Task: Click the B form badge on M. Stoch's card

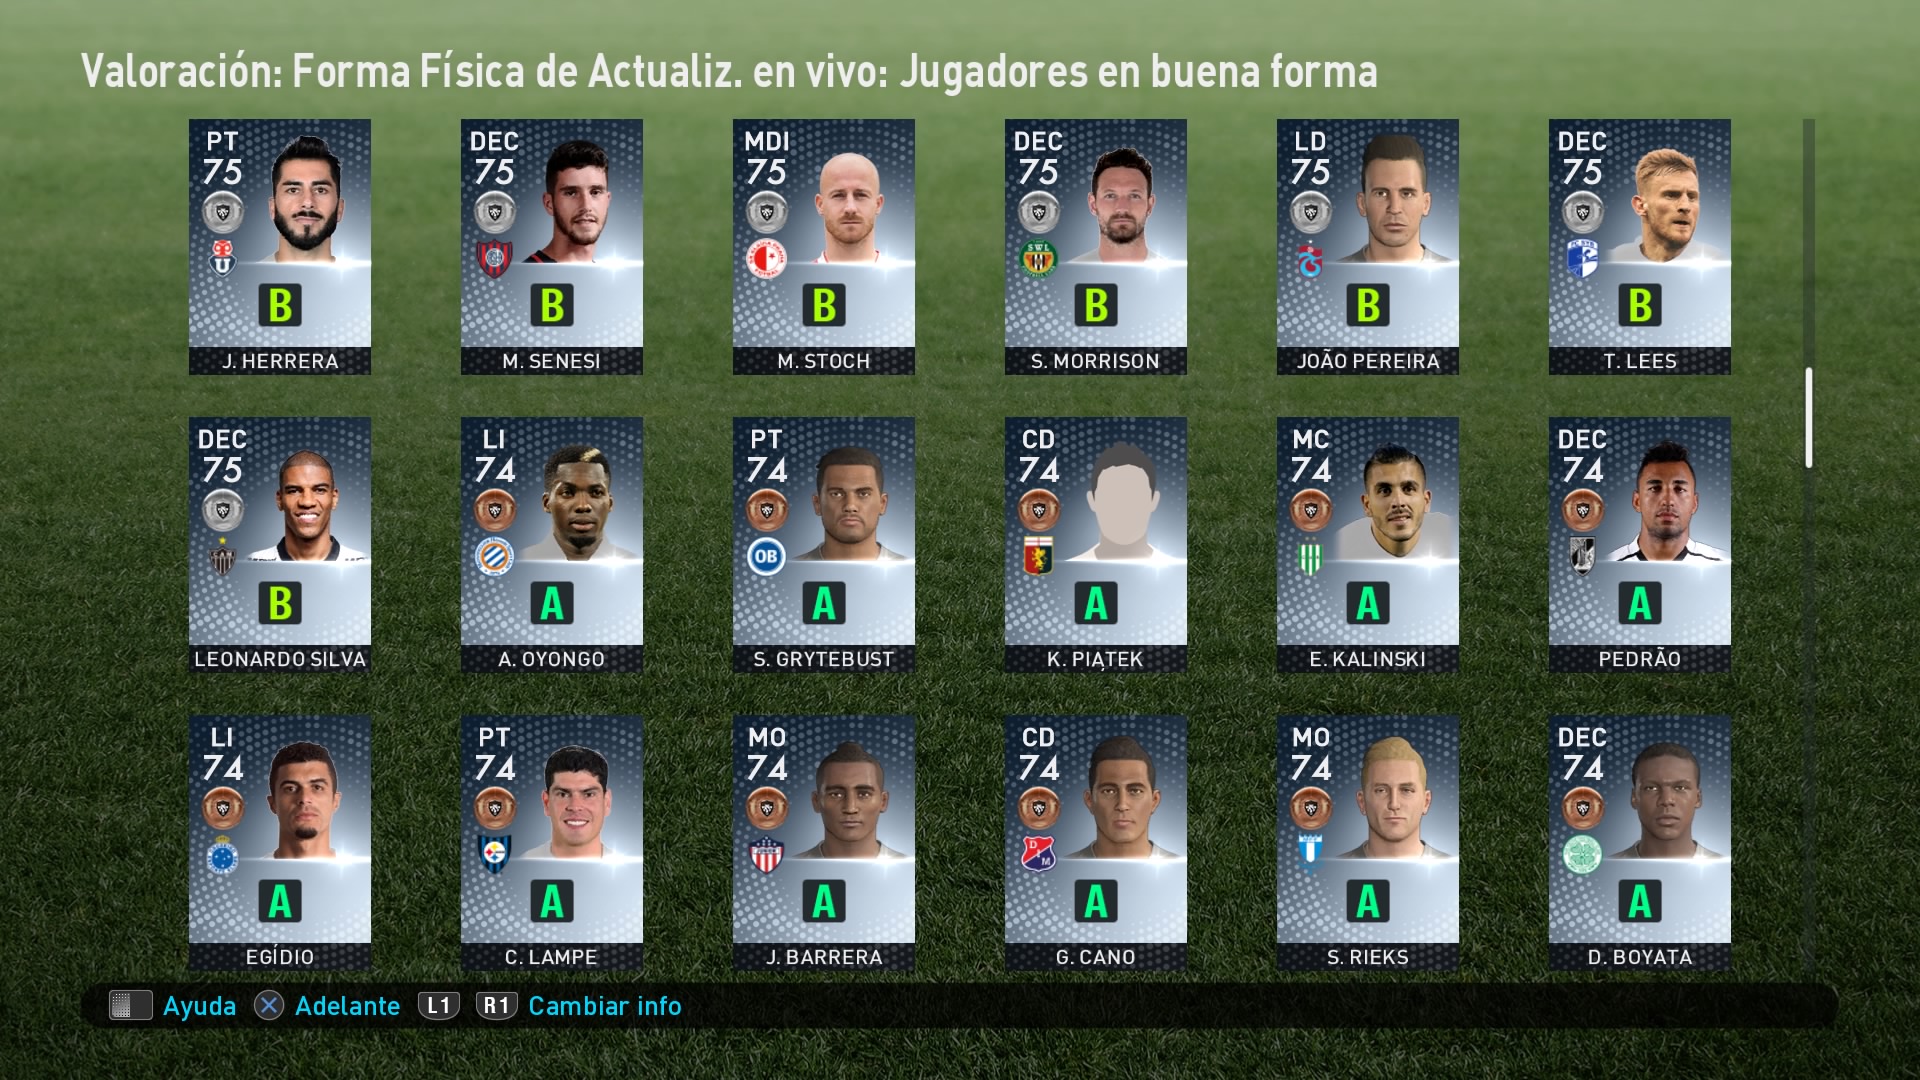Action: pos(824,305)
